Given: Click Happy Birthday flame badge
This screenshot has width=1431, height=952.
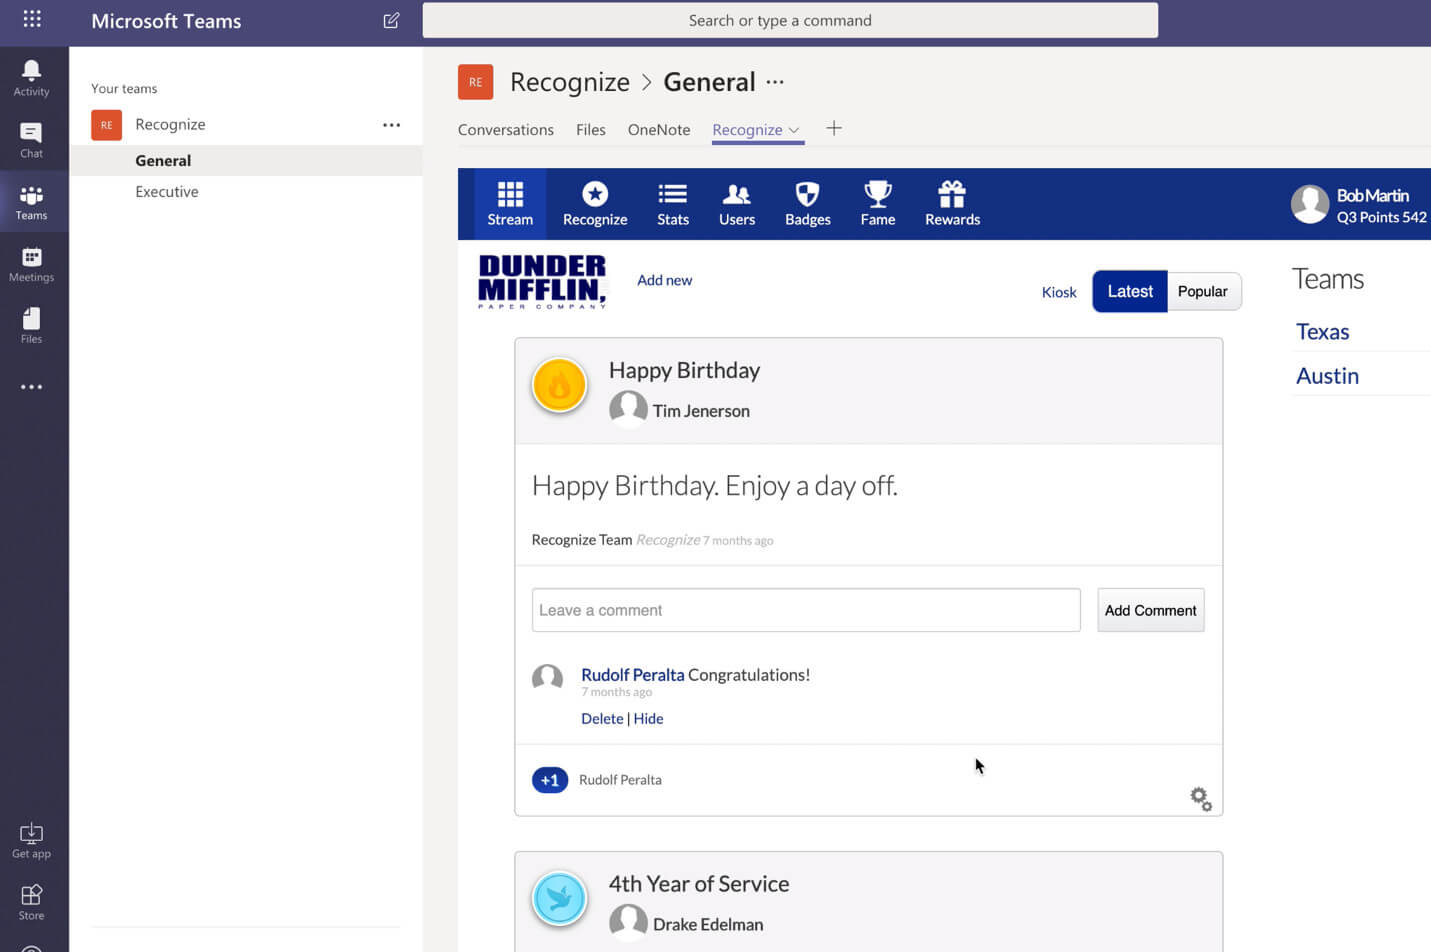Looking at the screenshot, I should click(x=559, y=385).
